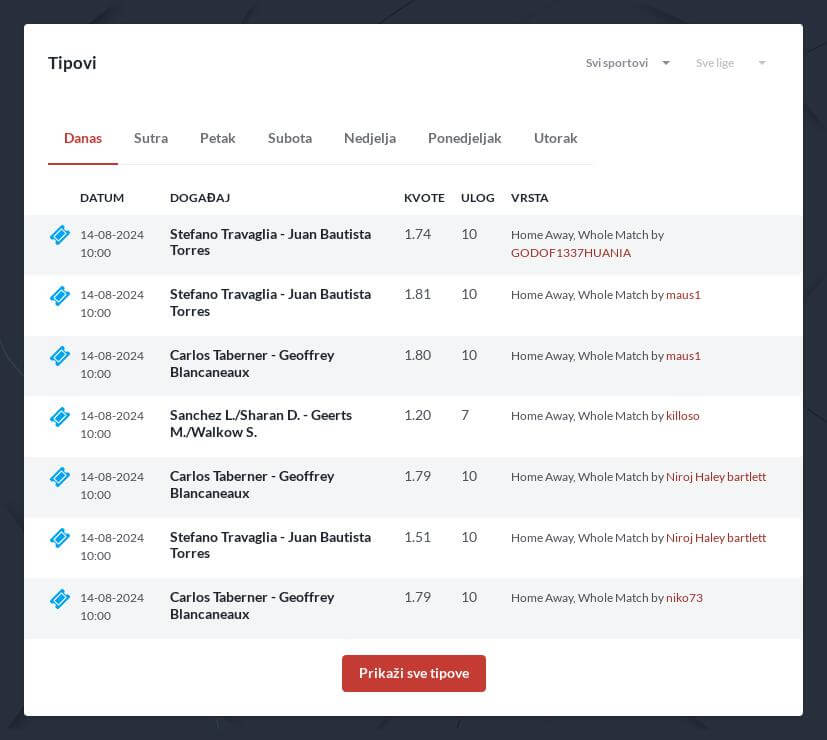Viewport: 827px width, 740px height.
Task: Open maus1 link in 1.81 odds row
Action: (x=683, y=295)
